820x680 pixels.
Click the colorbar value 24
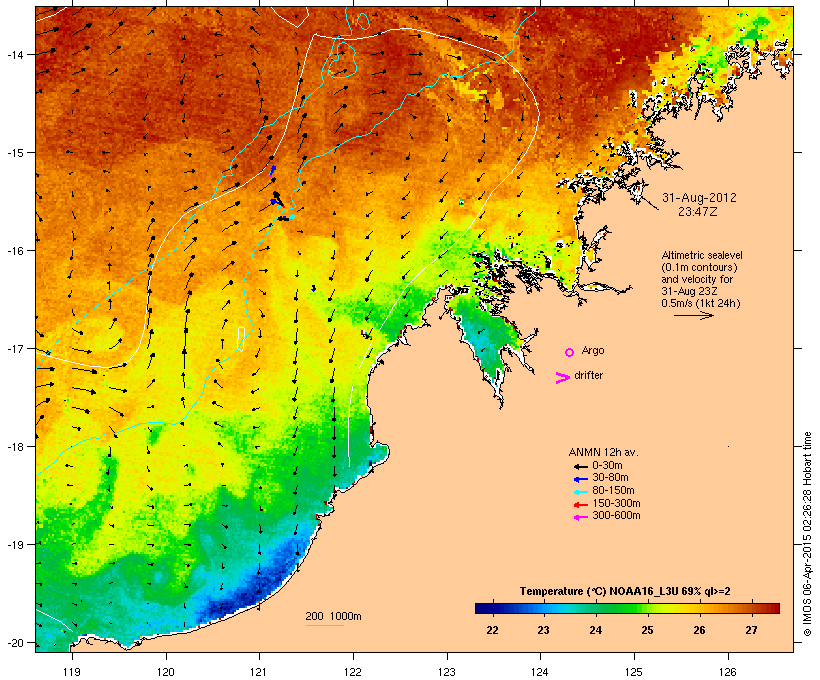click(596, 630)
